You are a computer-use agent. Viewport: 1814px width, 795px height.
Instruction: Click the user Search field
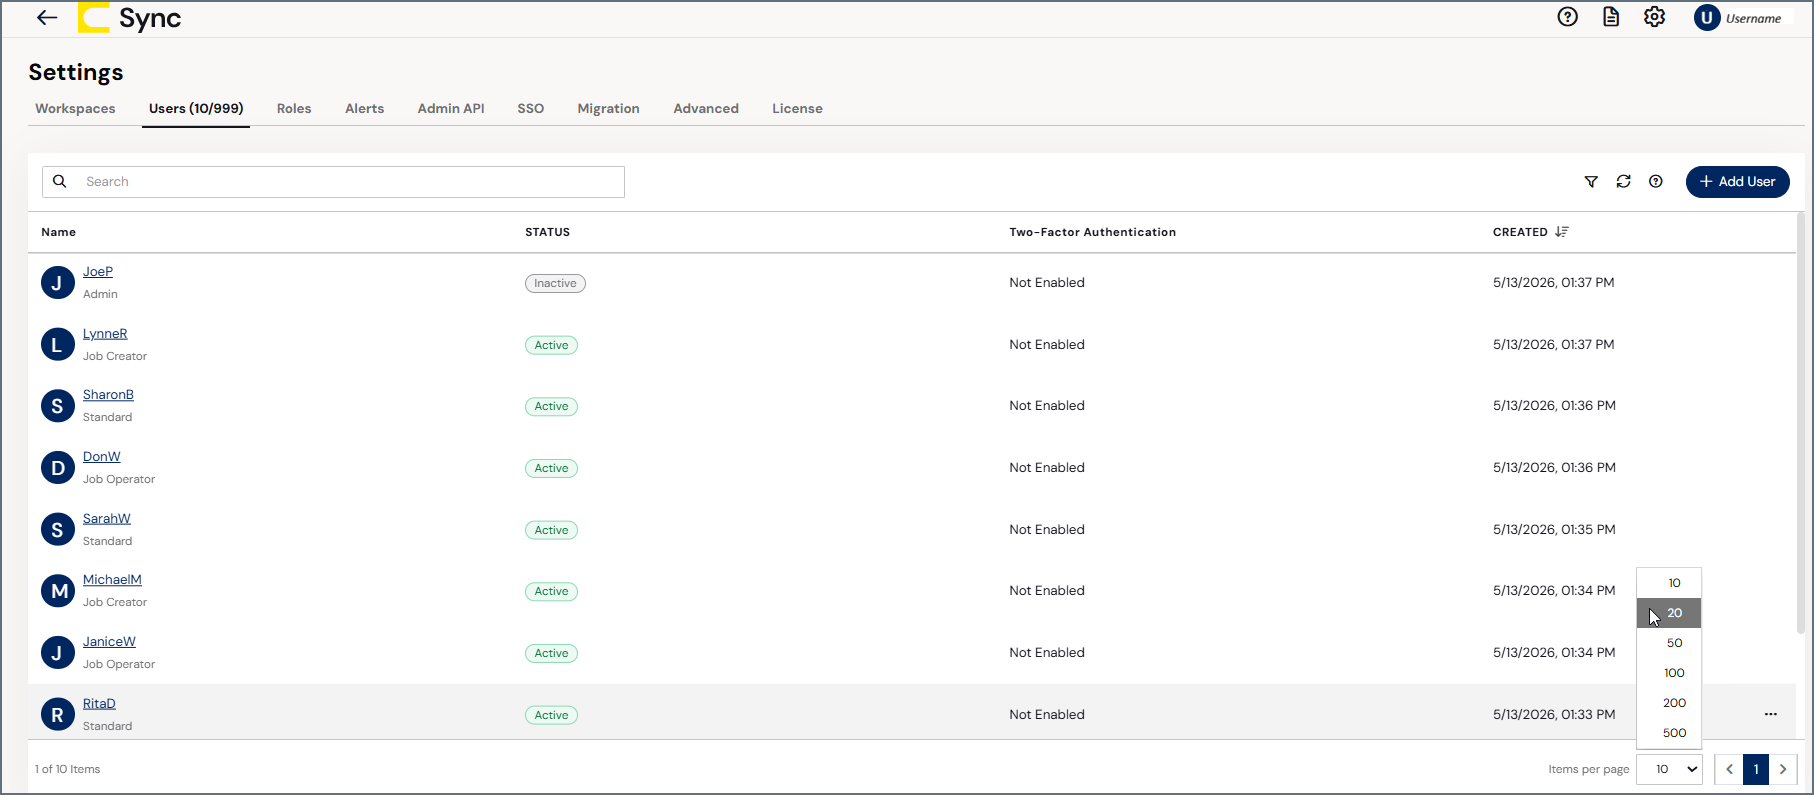(x=333, y=182)
